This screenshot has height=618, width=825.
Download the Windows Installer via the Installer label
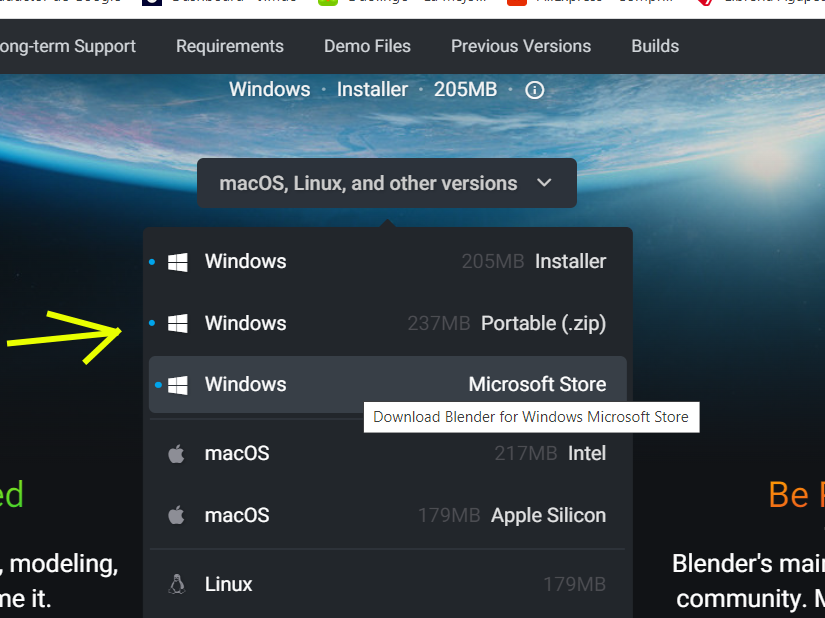point(570,262)
